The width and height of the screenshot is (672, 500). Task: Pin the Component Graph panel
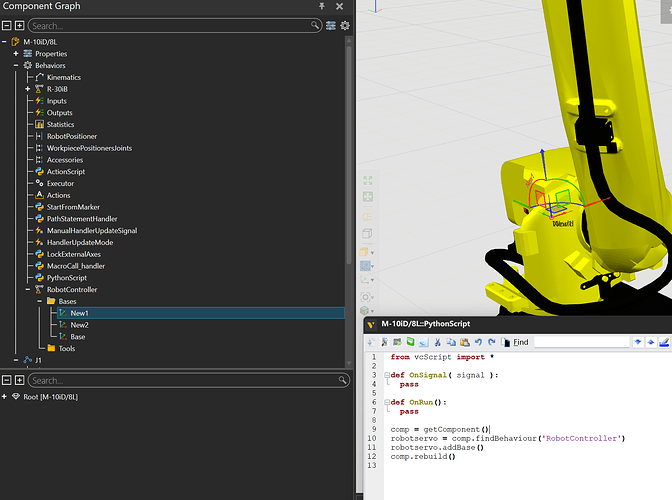pos(322,7)
